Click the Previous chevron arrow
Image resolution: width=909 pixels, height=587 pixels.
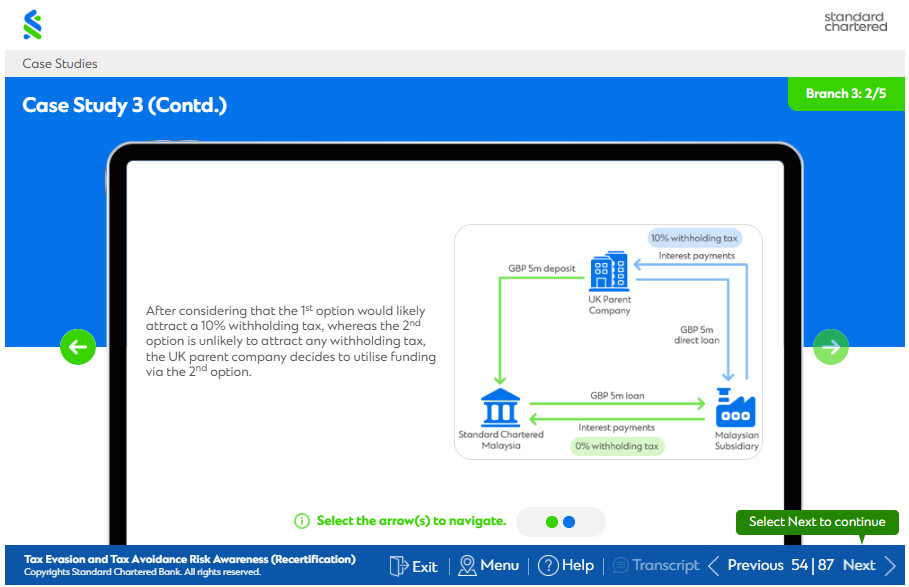pos(714,566)
